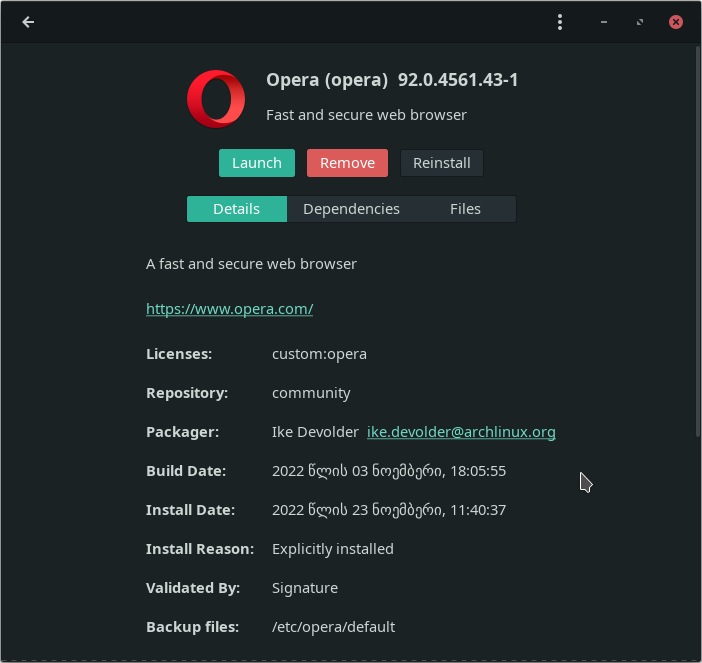
Task: Open the https://www.opera.com/ link
Action: 229,309
